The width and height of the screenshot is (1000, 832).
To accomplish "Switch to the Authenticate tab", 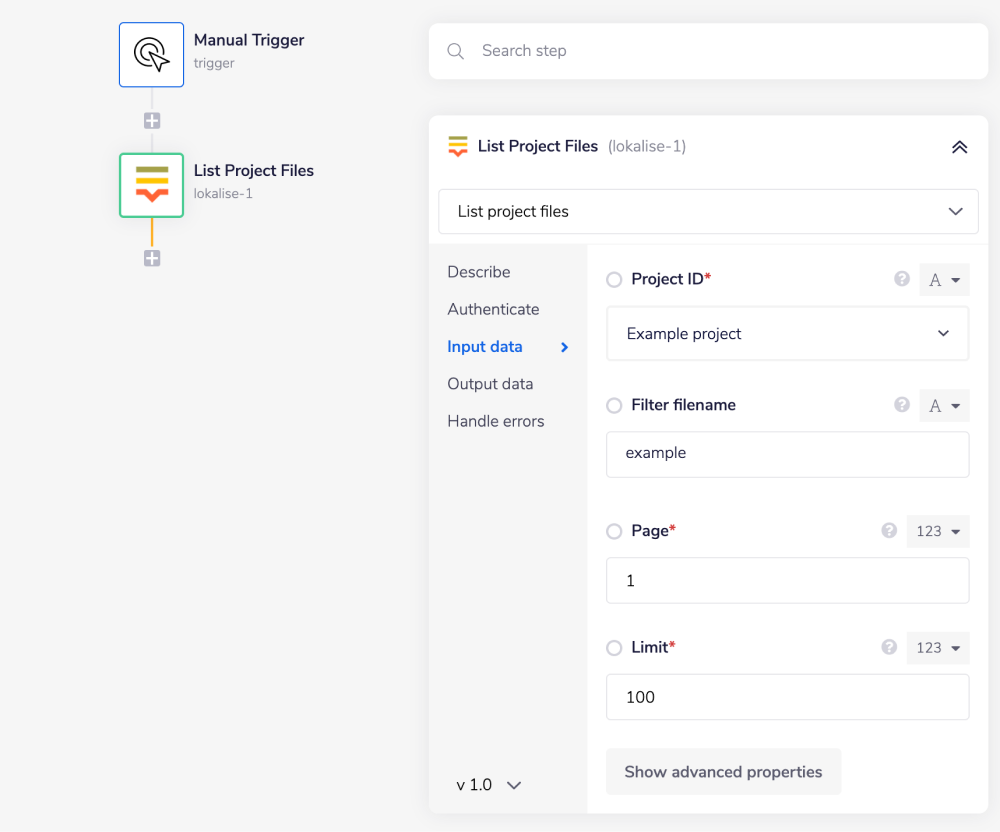I will (x=493, y=310).
